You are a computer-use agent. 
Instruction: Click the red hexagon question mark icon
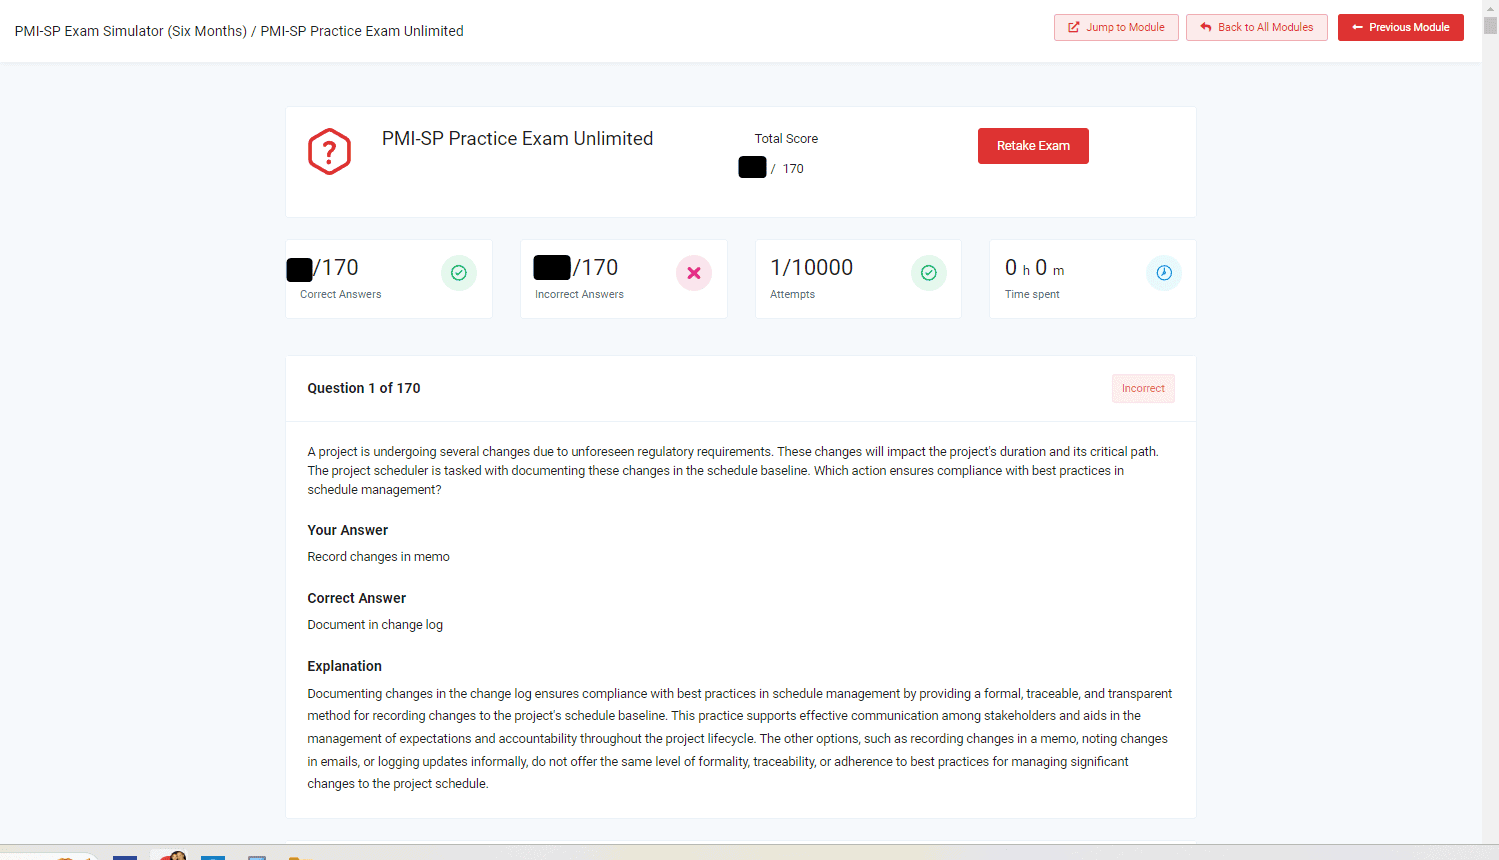coord(329,152)
